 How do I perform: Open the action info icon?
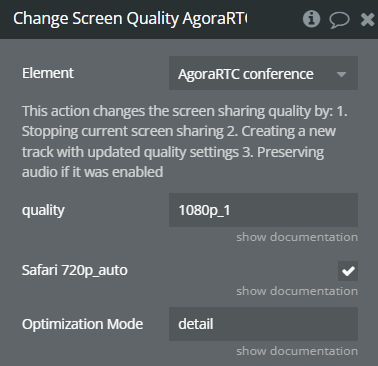311,19
